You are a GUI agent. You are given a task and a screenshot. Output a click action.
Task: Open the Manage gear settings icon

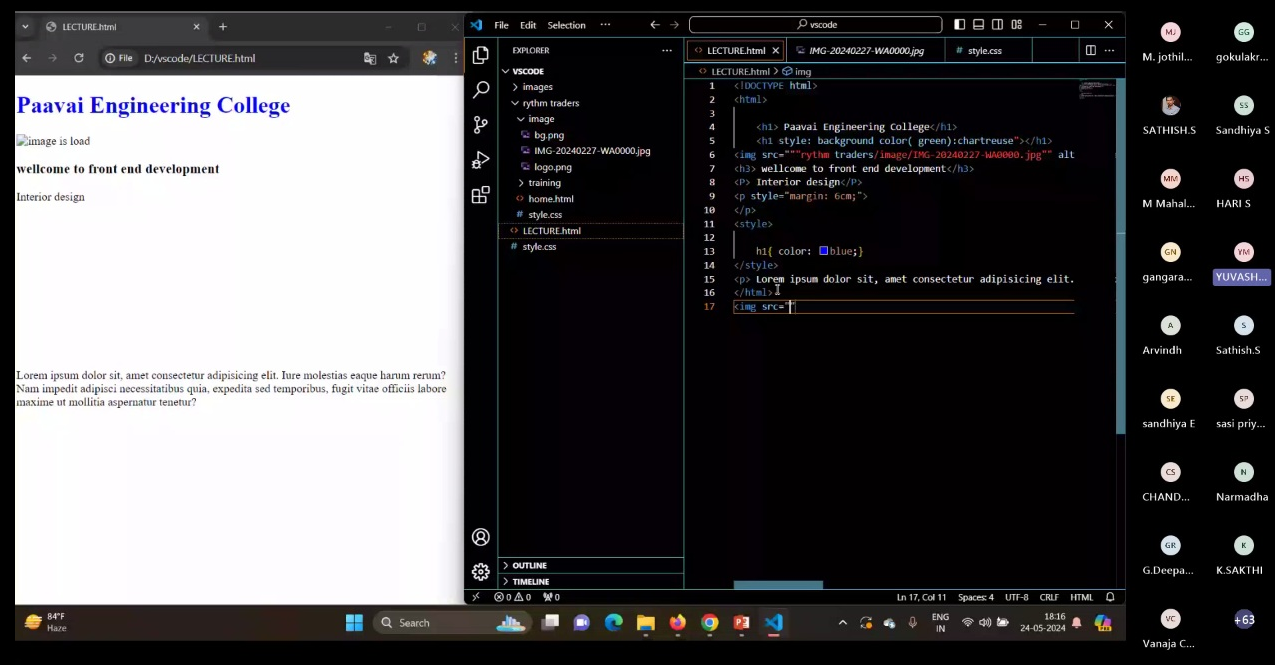coord(481,572)
